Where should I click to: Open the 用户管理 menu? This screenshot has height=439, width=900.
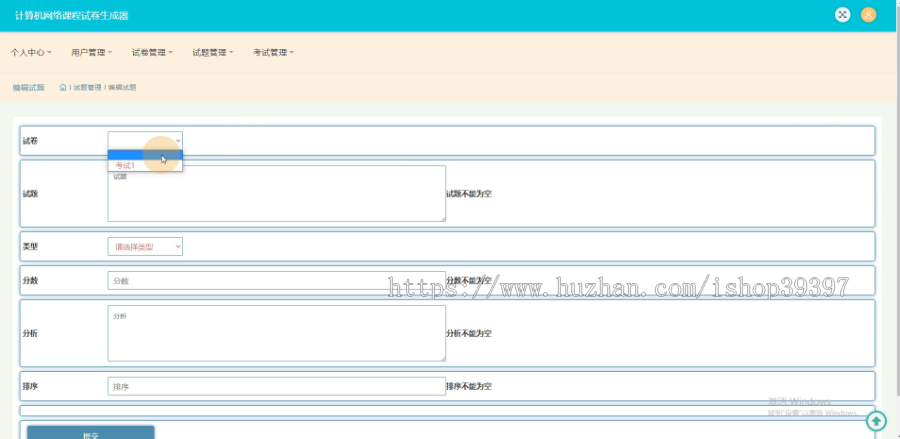coord(92,52)
